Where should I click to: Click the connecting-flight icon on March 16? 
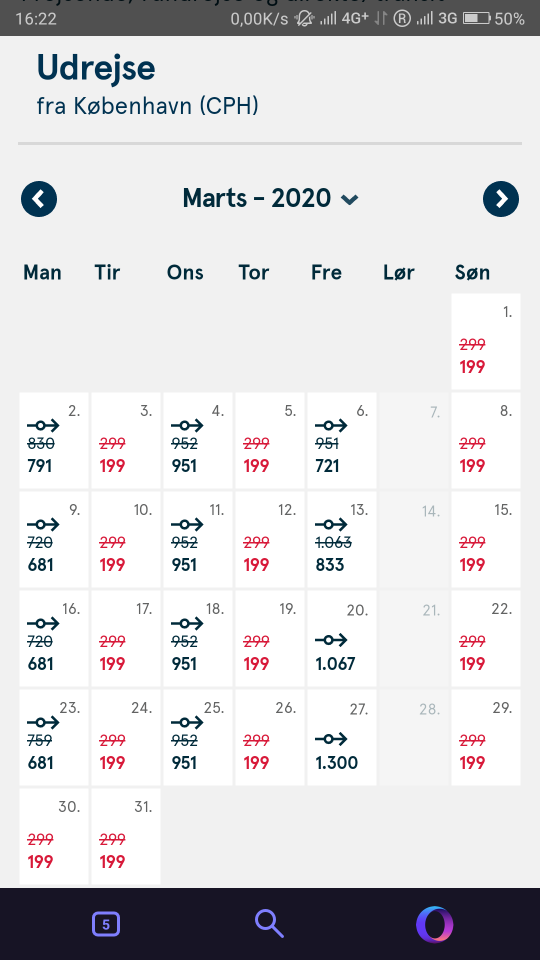click(43, 623)
